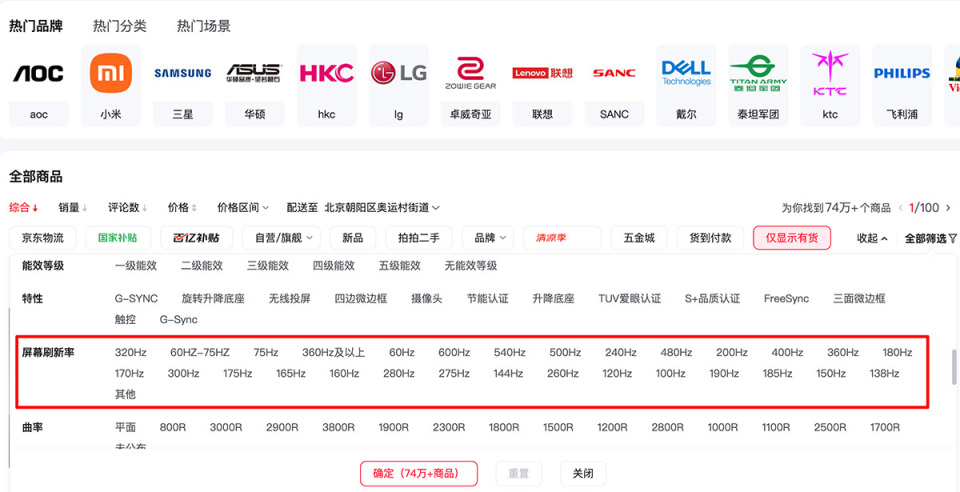Pick the ASUS 华硕 brand logo
960x492 pixels.
[x=255, y=73]
